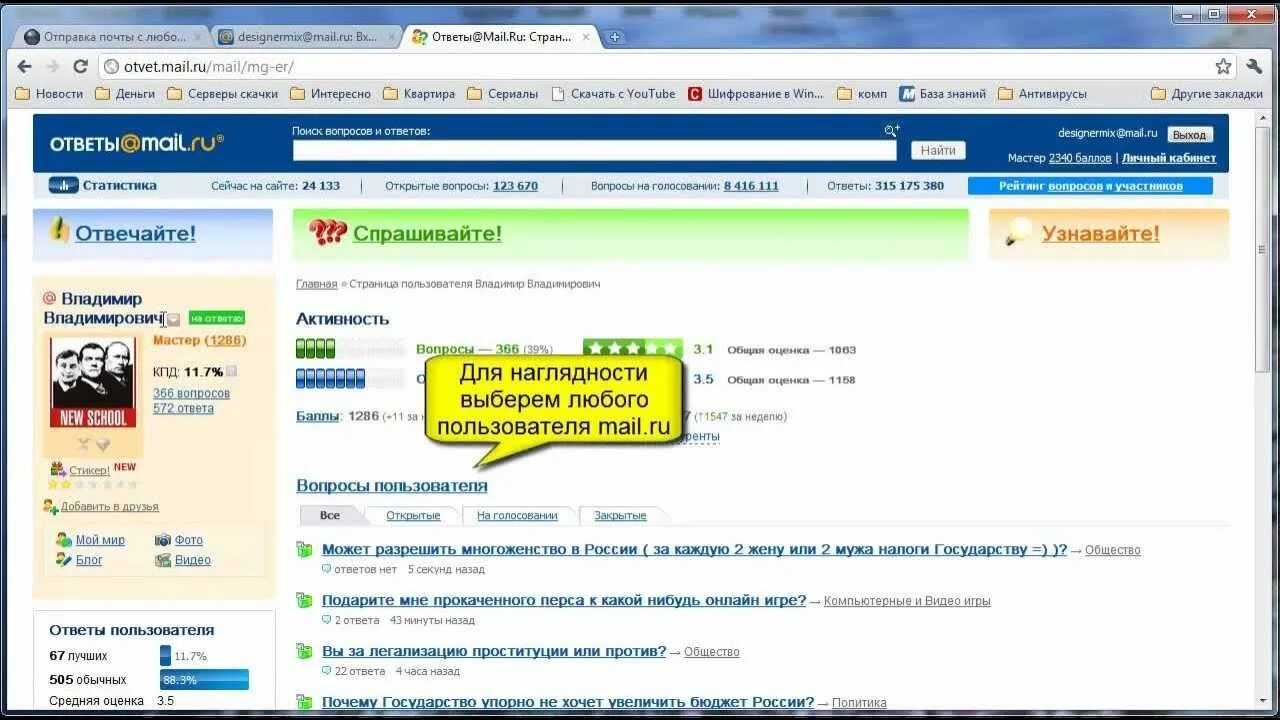This screenshot has height=720, width=1280.
Task: Click Статистика chart icon
Action: point(63,185)
